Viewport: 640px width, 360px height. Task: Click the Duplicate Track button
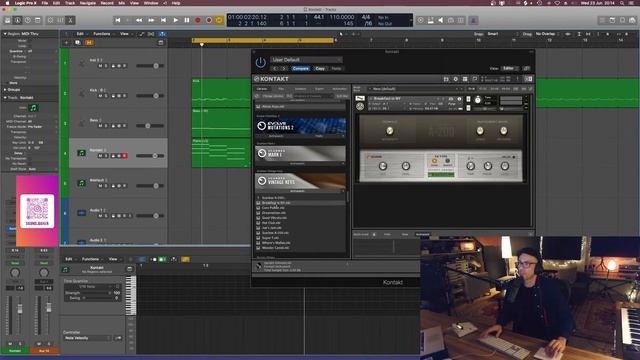[78, 42]
